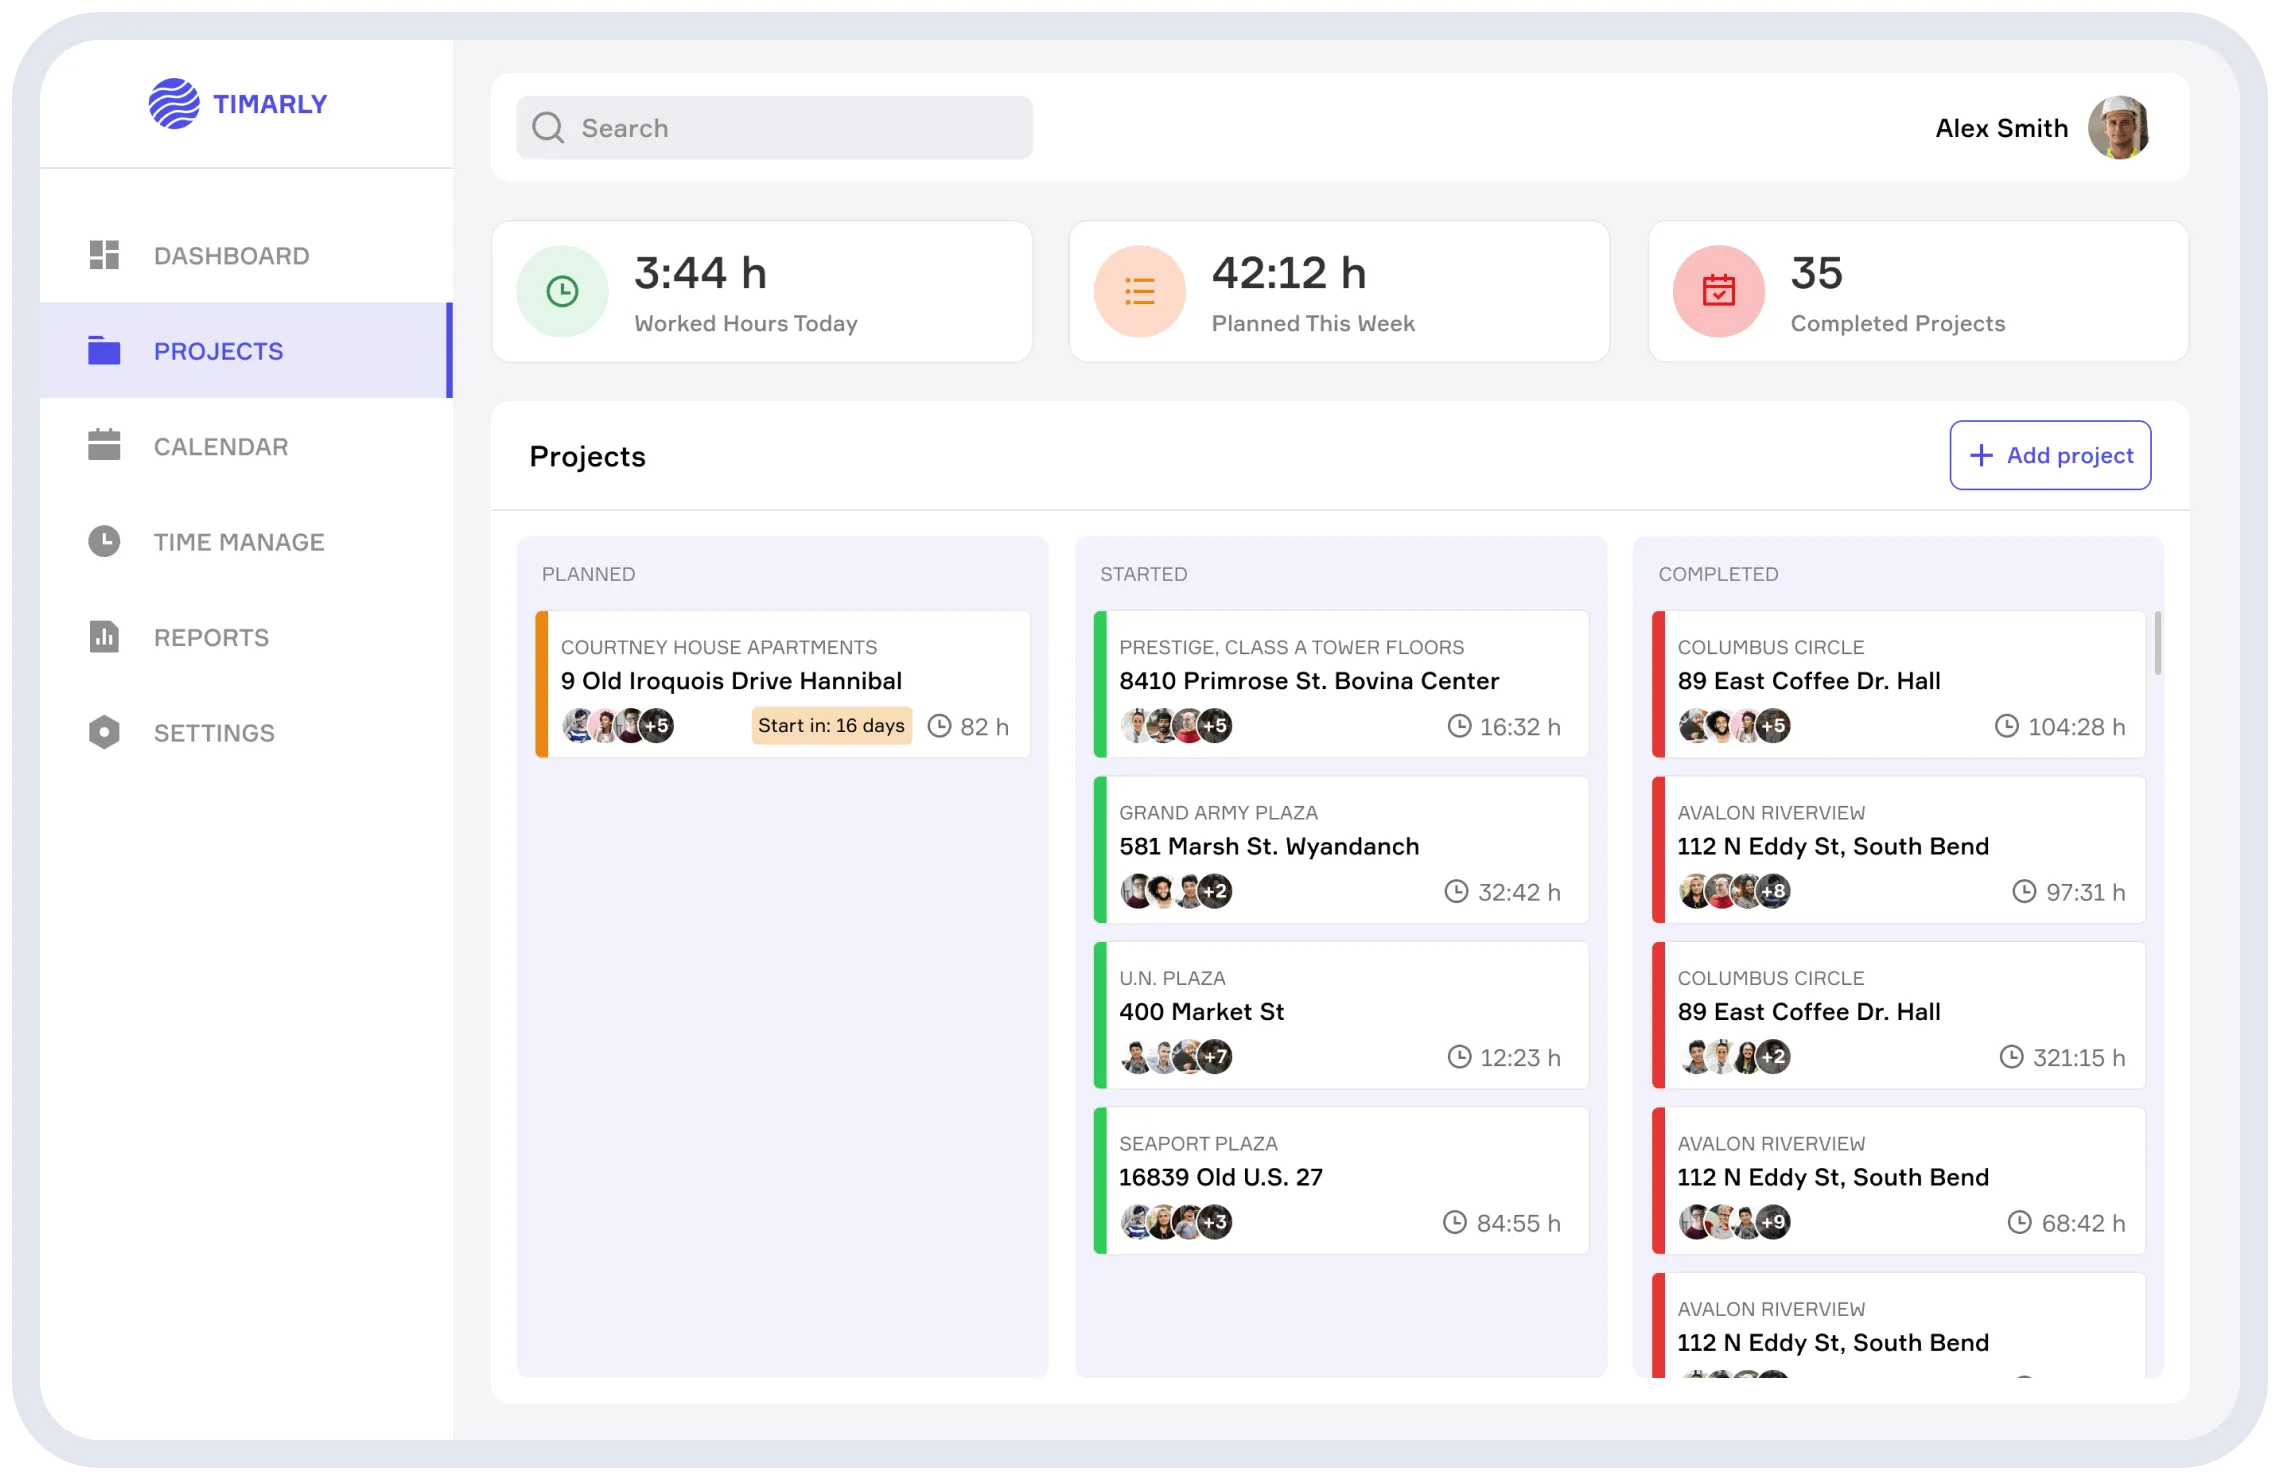Click the Dashboard grid icon in sidebar
The image size is (2280, 1480).
click(x=104, y=255)
